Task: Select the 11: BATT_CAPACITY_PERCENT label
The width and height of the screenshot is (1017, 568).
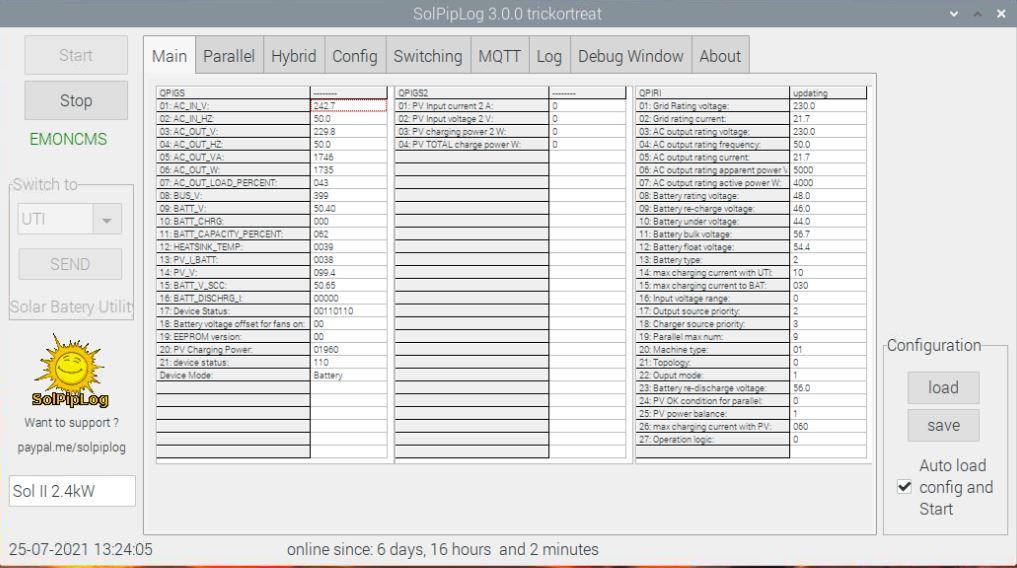Action: (x=233, y=234)
